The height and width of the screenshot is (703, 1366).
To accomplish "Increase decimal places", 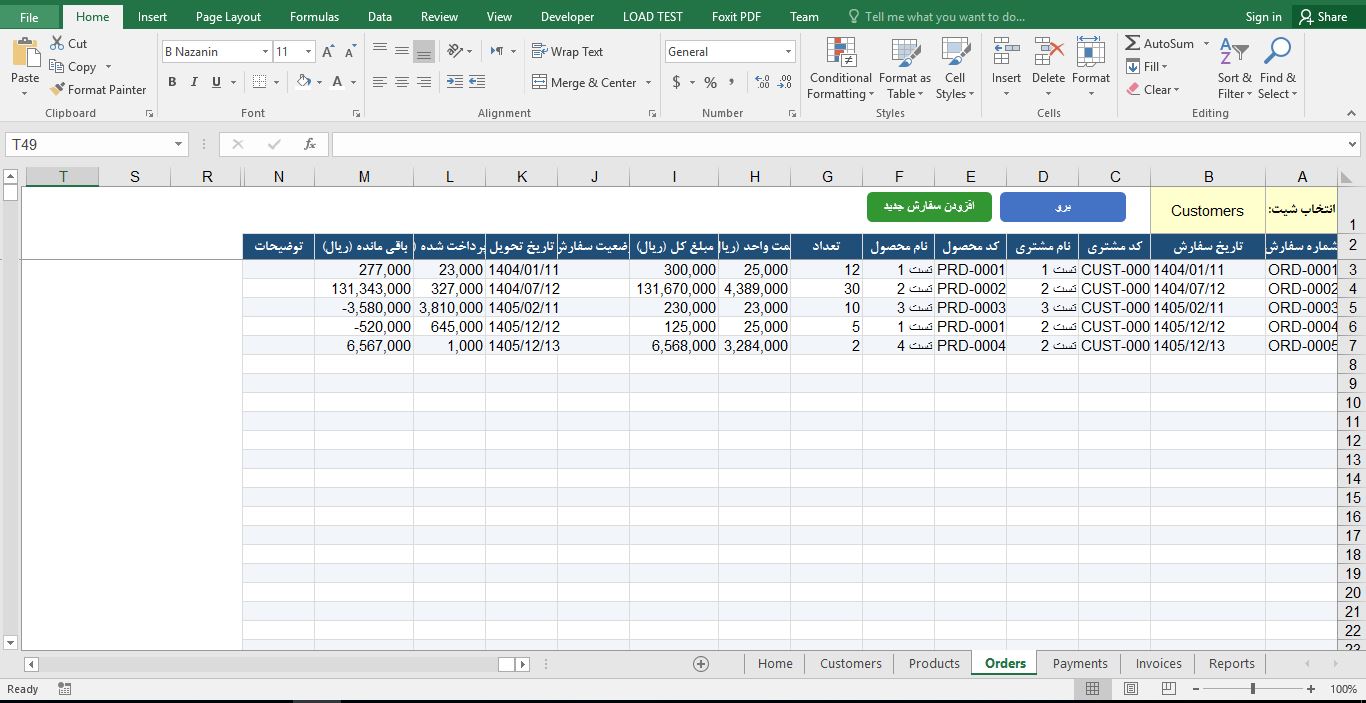I will pyautogui.click(x=762, y=82).
